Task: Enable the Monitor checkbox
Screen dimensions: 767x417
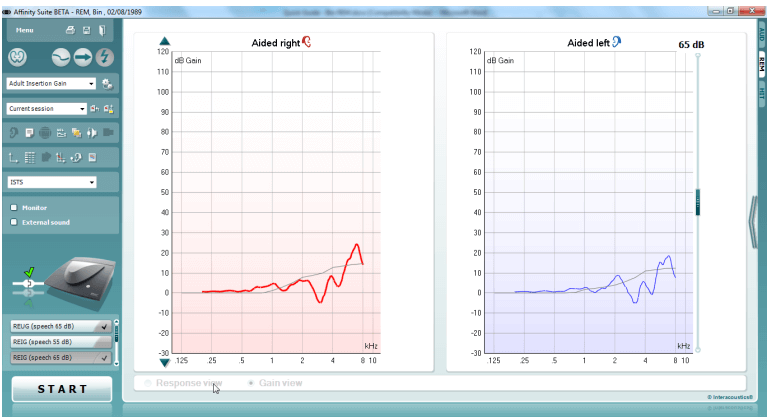Action: (13, 207)
